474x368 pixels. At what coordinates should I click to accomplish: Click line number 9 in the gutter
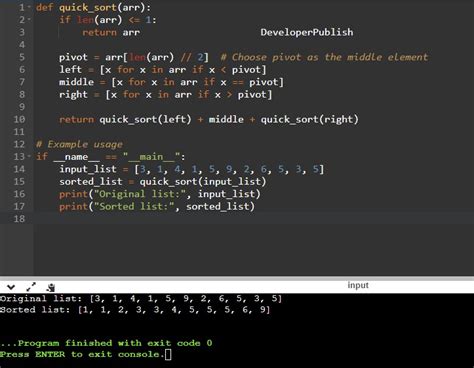[x=22, y=107]
